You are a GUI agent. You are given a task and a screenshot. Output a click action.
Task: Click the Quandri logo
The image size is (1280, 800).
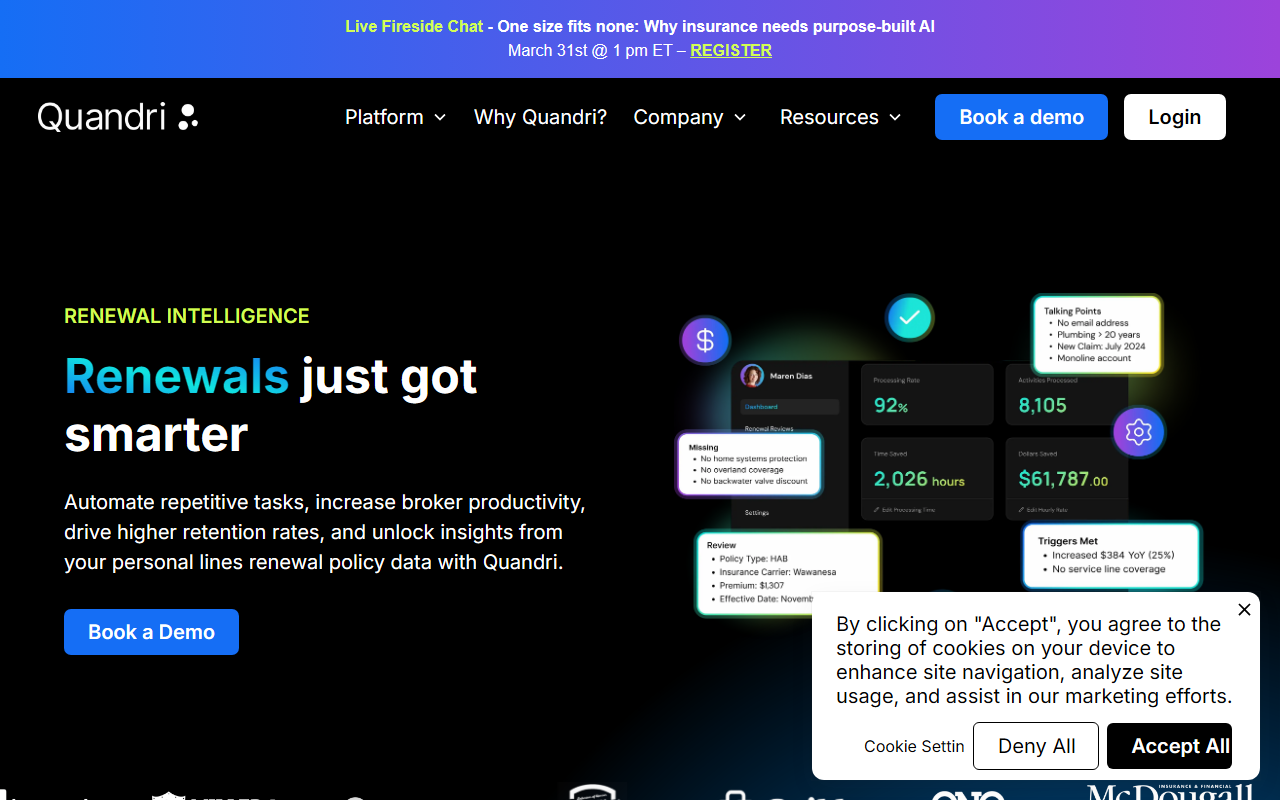click(x=118, y=117)
